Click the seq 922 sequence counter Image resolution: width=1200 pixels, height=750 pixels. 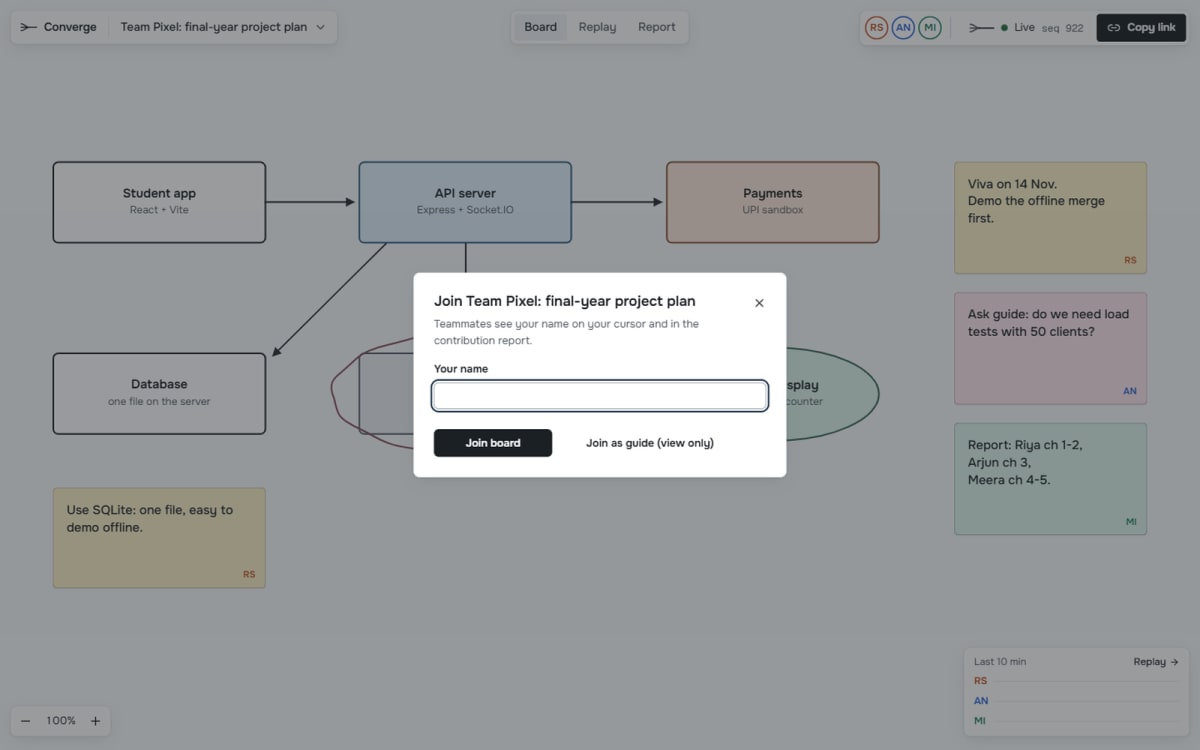coord(1062,28)
